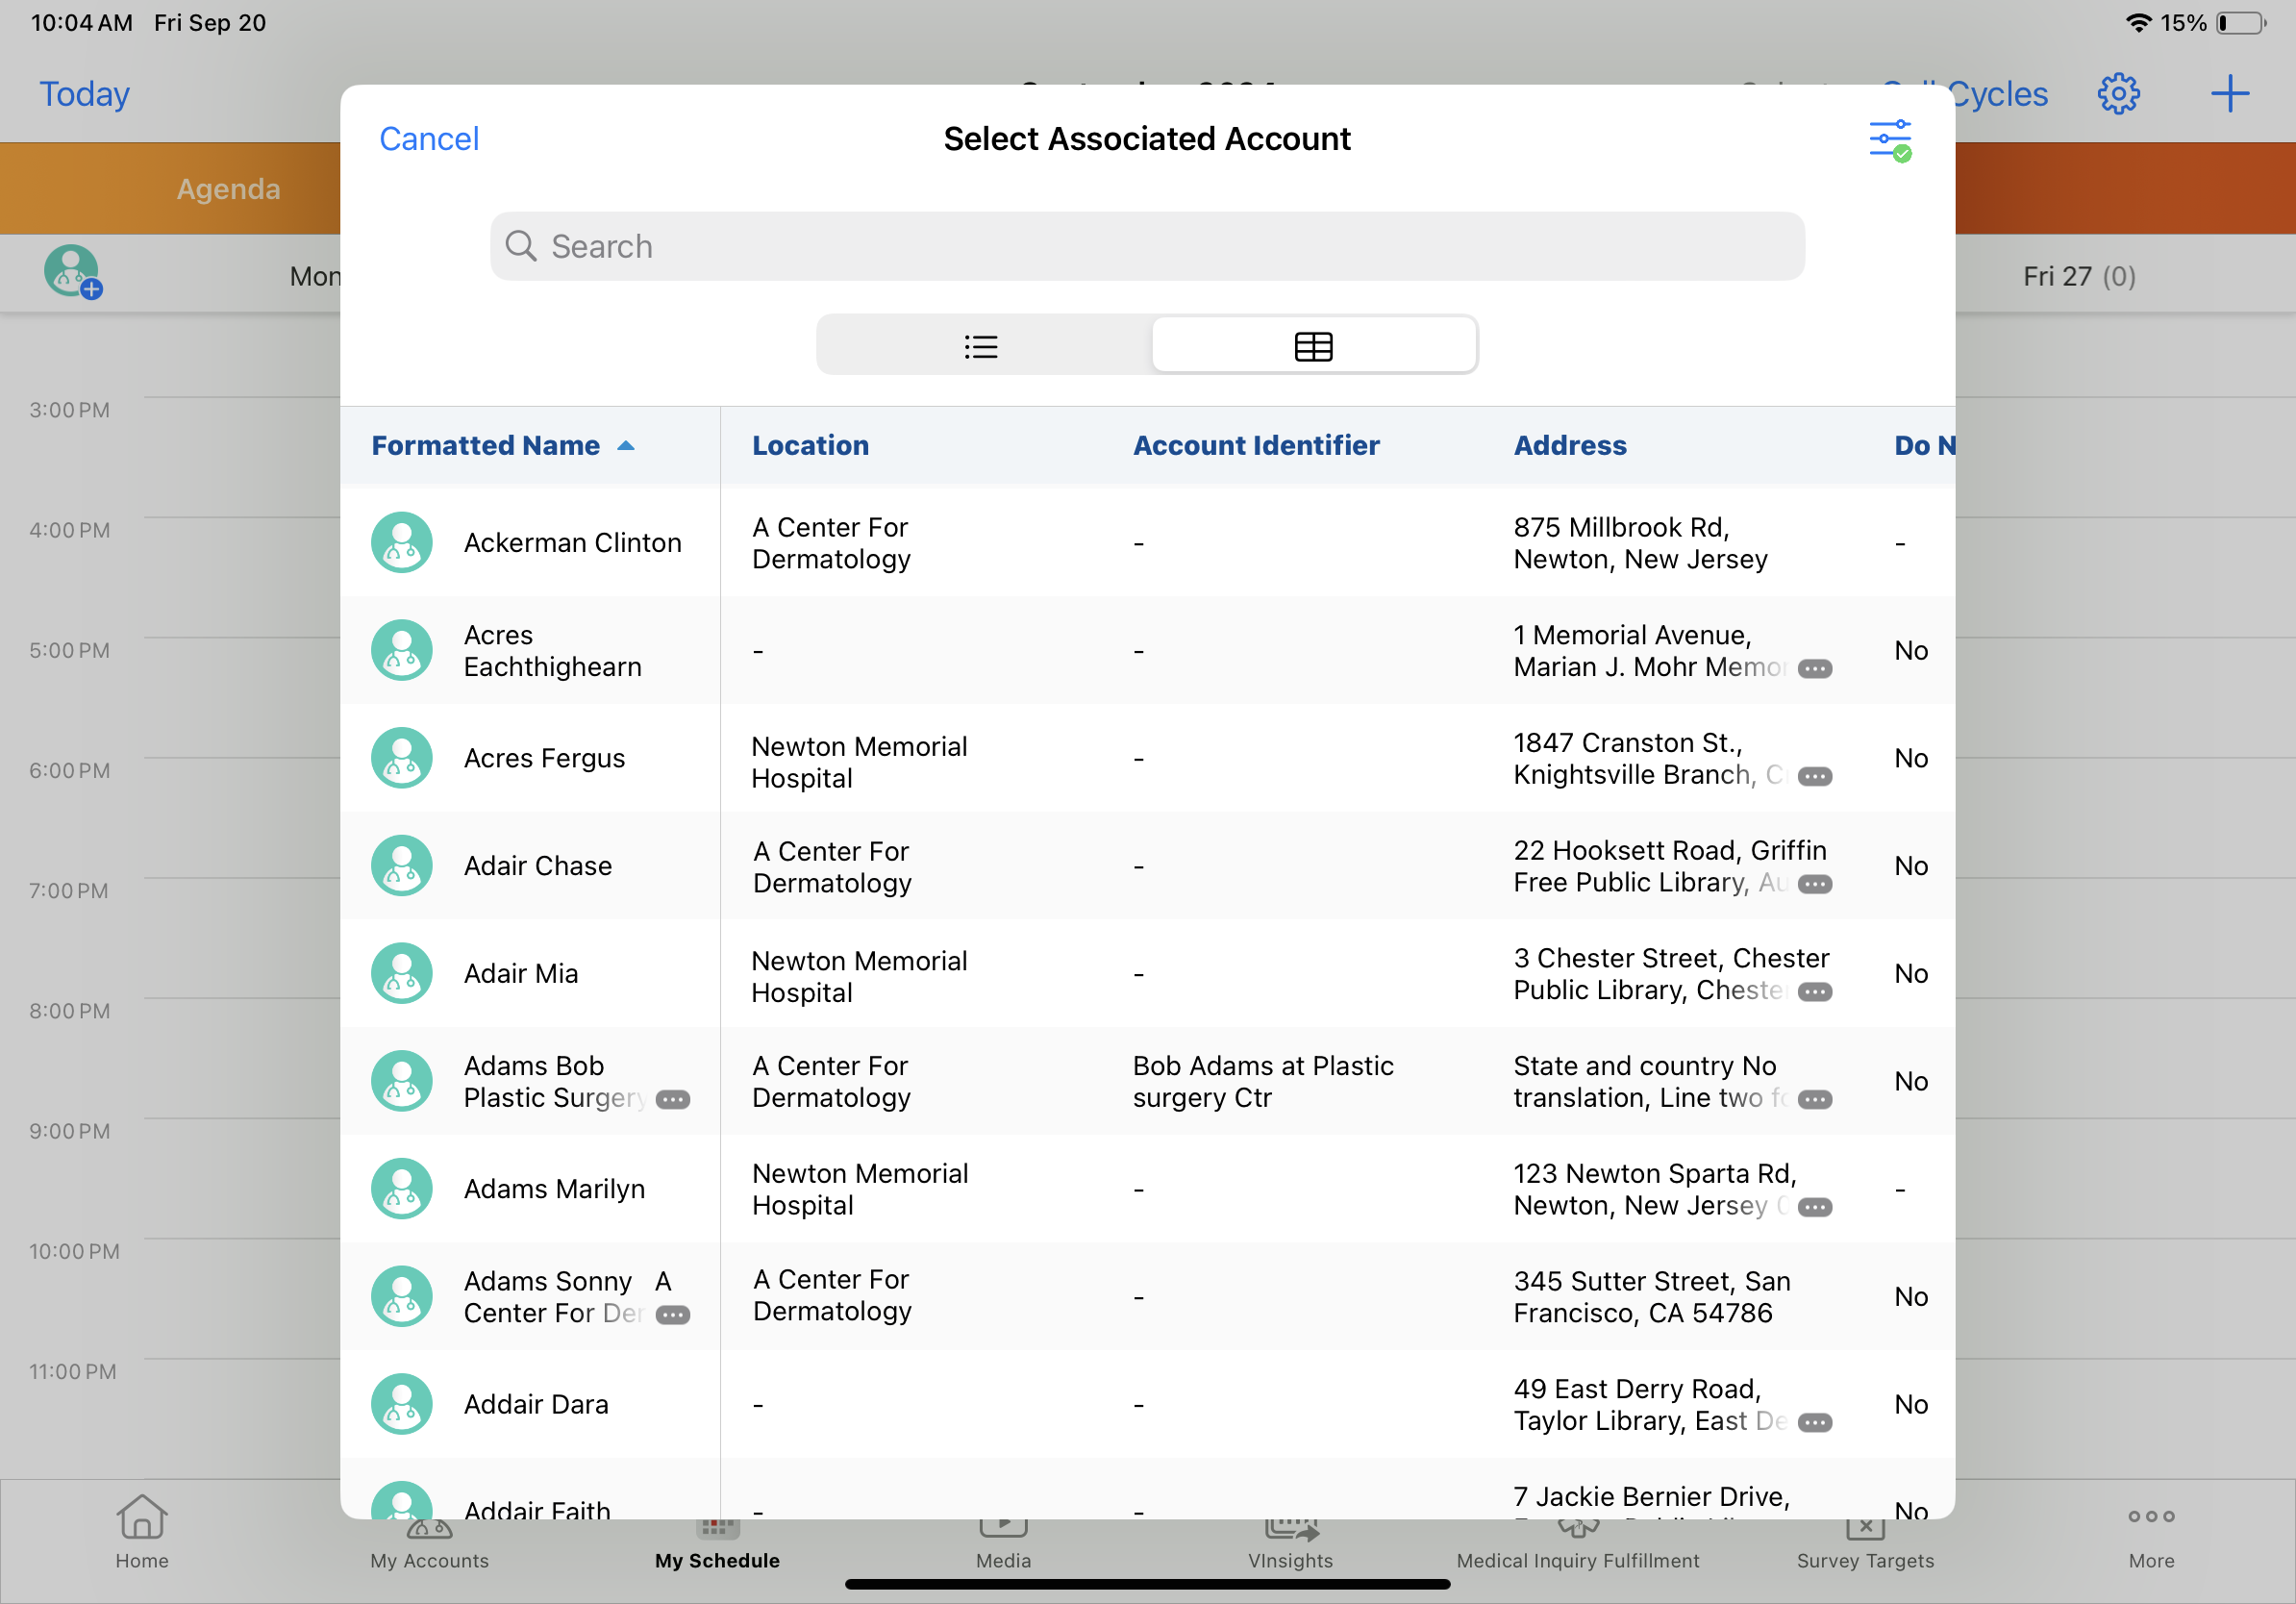Switch to list view
The height and width of the screenshot is (1604, 2296).
982,346
